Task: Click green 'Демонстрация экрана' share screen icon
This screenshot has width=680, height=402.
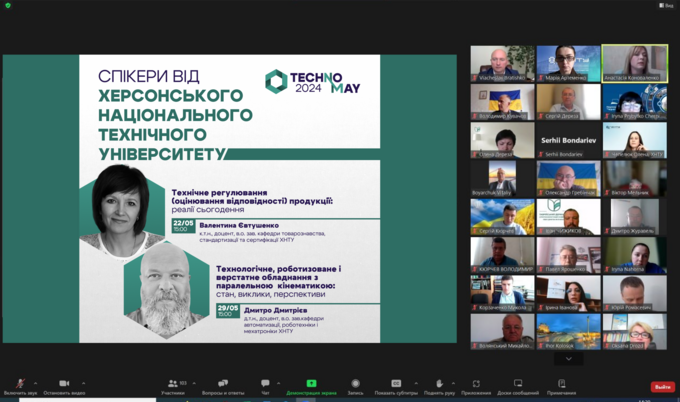Action: coord(311,383)
